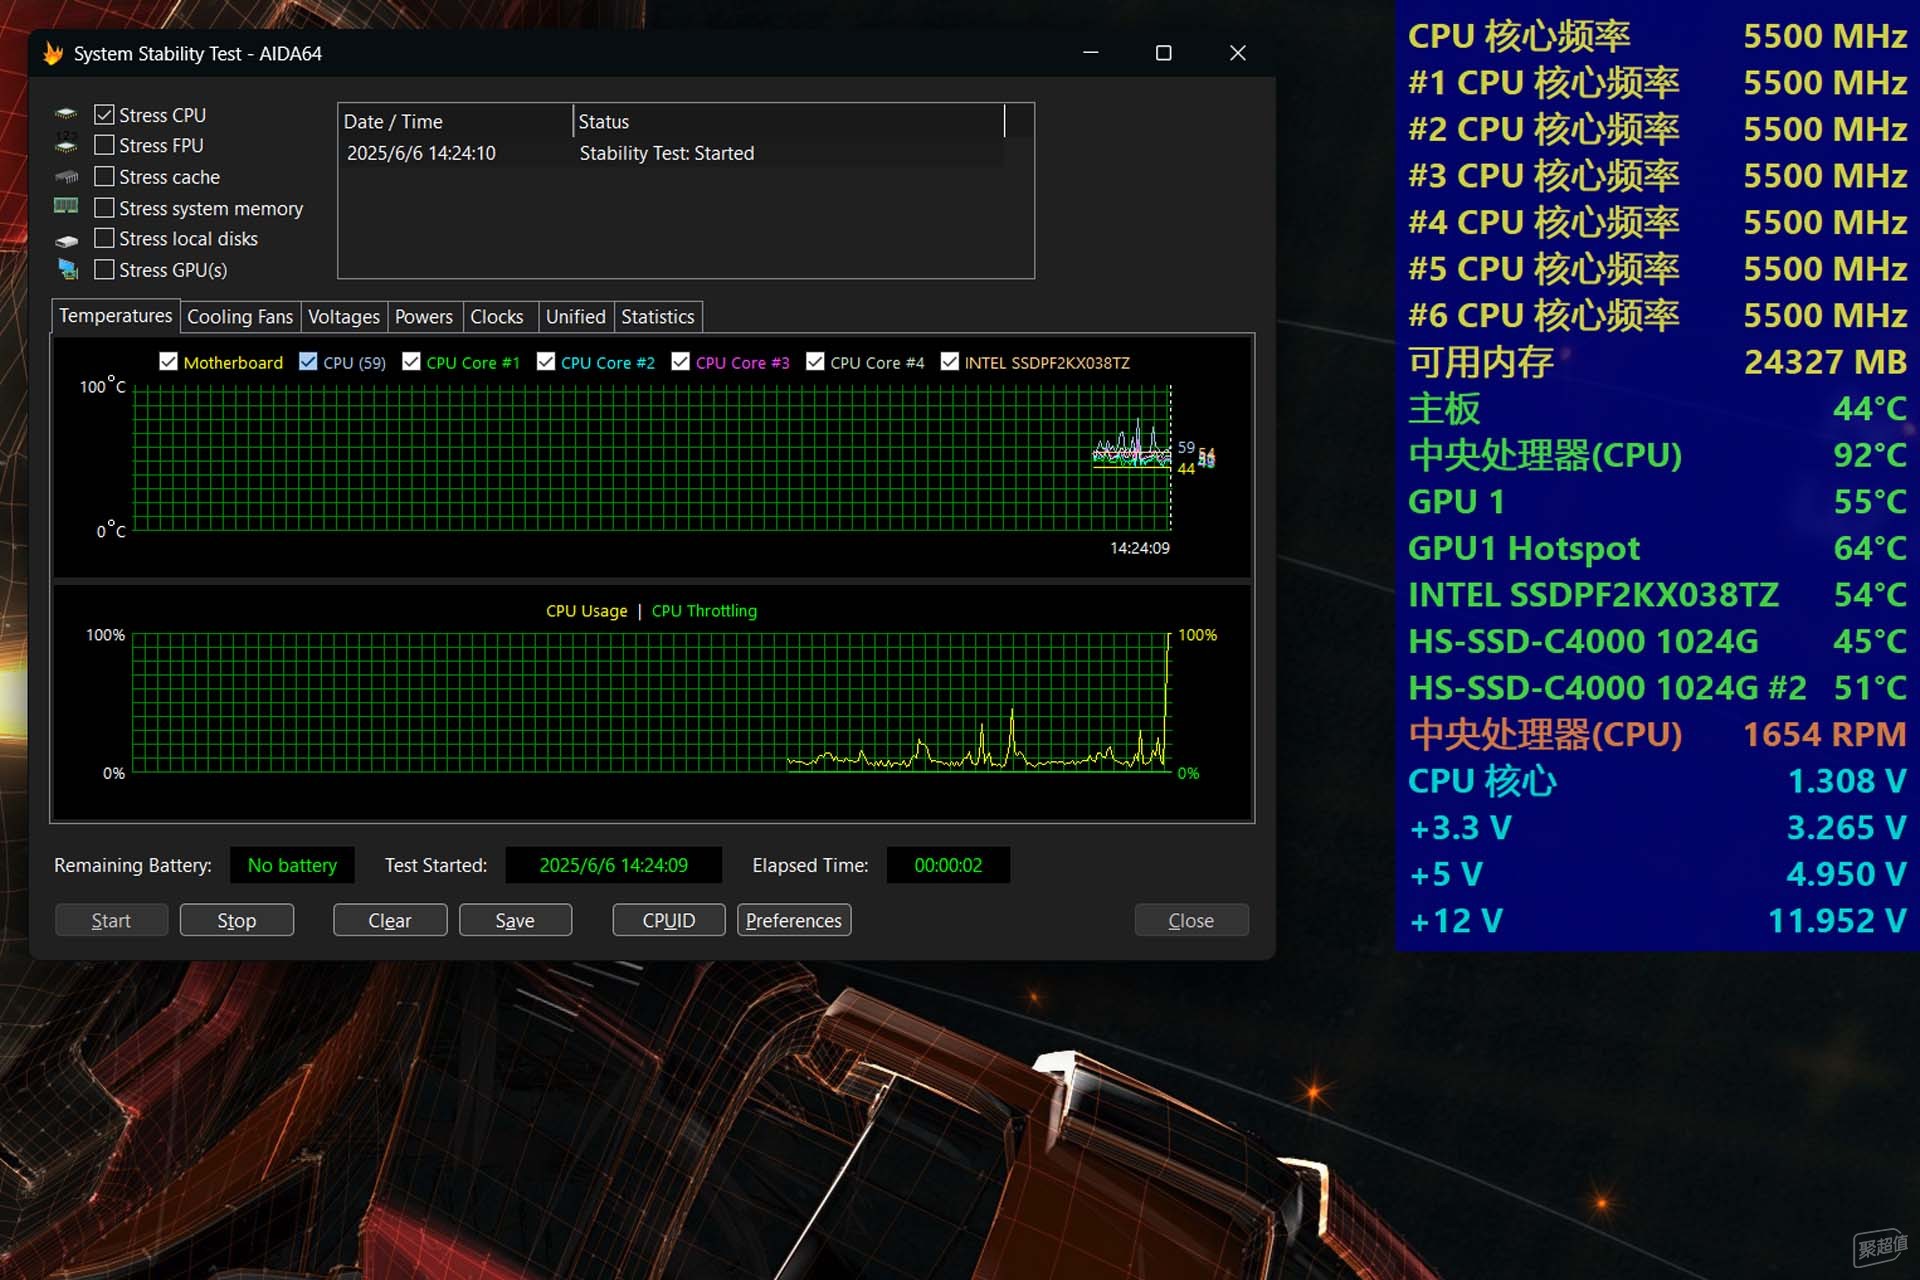Switch to the Cooling Fans tab
The image size is (1920, 1280).
point(240,317)
